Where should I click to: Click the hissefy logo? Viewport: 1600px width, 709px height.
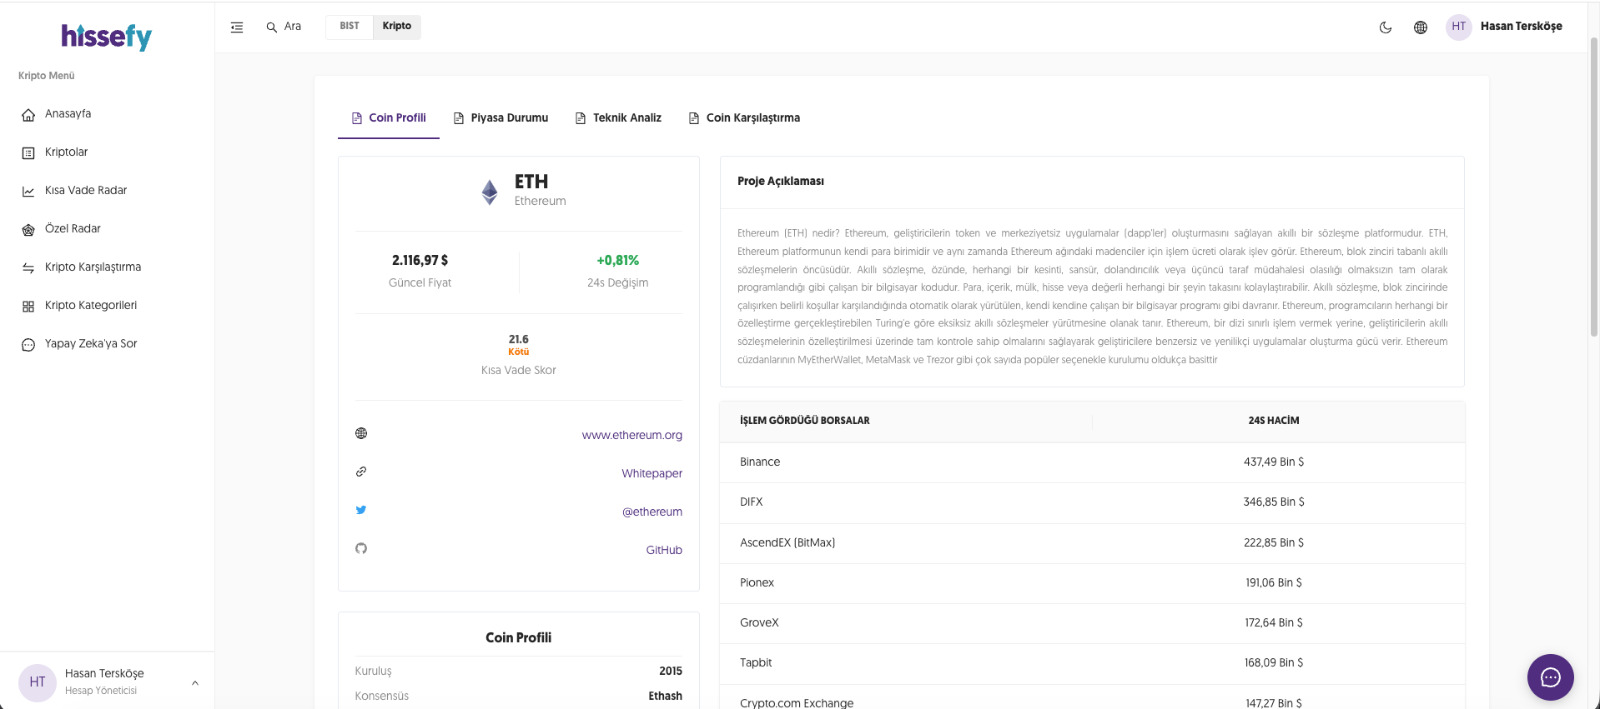106,37
